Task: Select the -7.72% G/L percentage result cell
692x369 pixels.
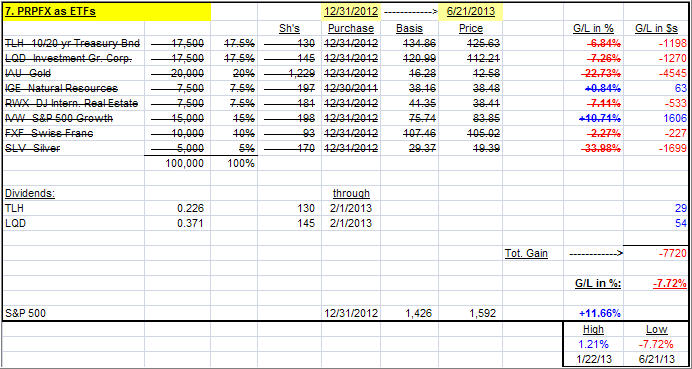Action: click(x=656, y=283)
